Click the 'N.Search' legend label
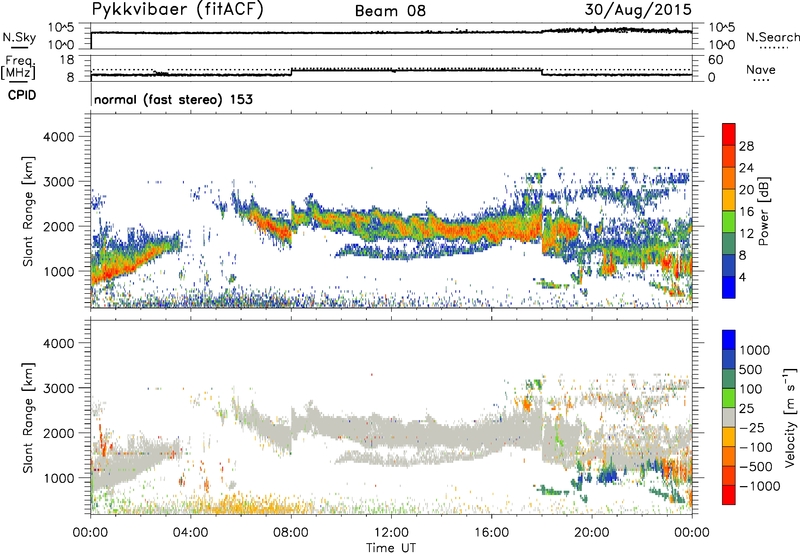 coord(772,37)
